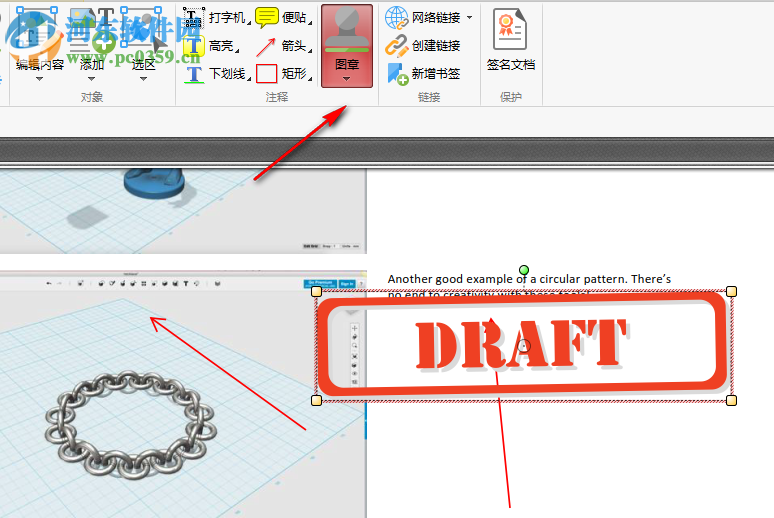Viewport: 774px width, 518px height.
Task: Expand the 编辑内容 dropdown arrow
Action: 39,79
